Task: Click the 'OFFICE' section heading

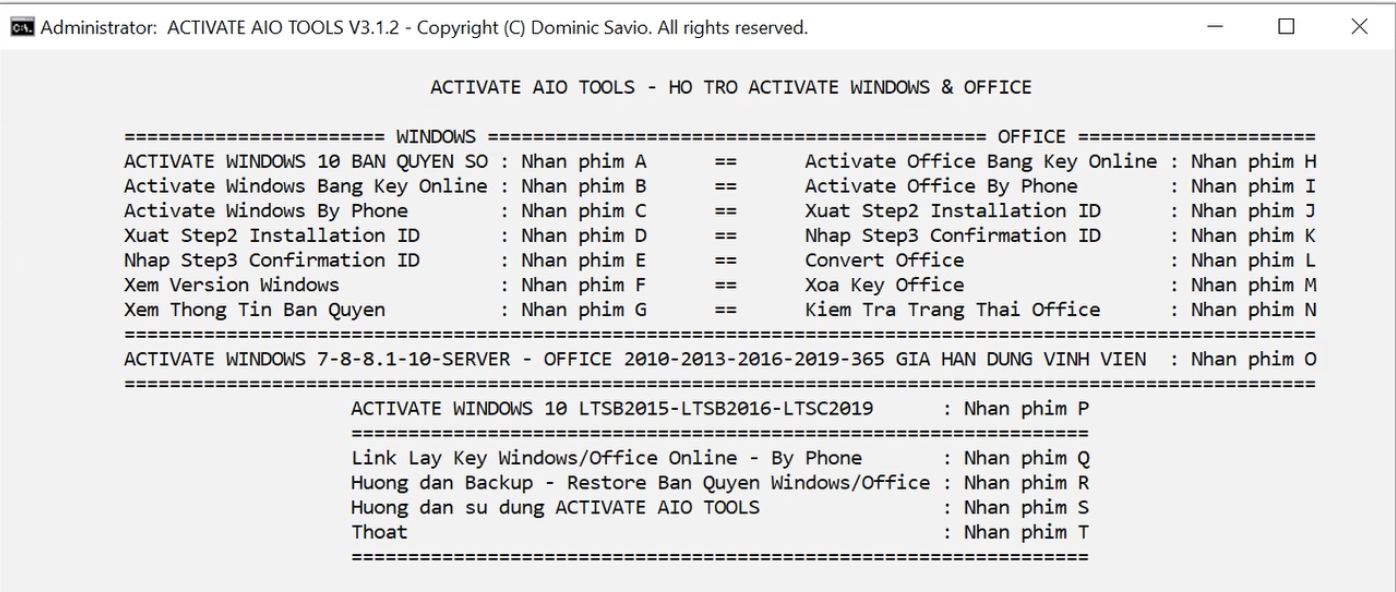Action: point(1031,137)
